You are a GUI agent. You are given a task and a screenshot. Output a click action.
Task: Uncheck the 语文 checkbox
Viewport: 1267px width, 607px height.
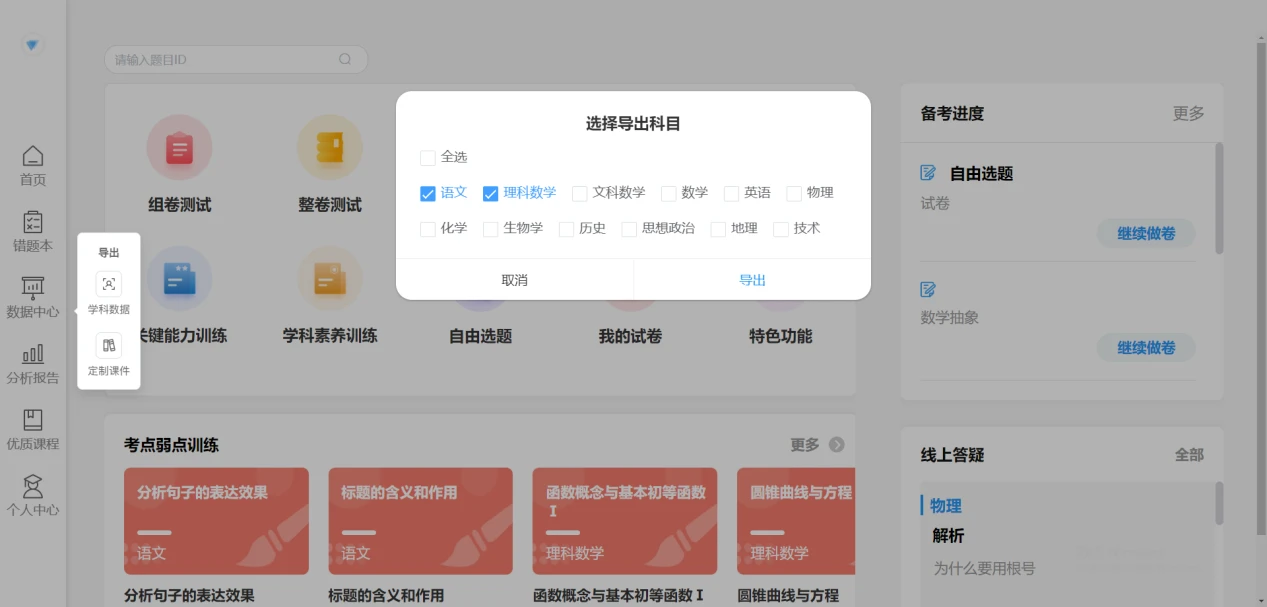428,193
